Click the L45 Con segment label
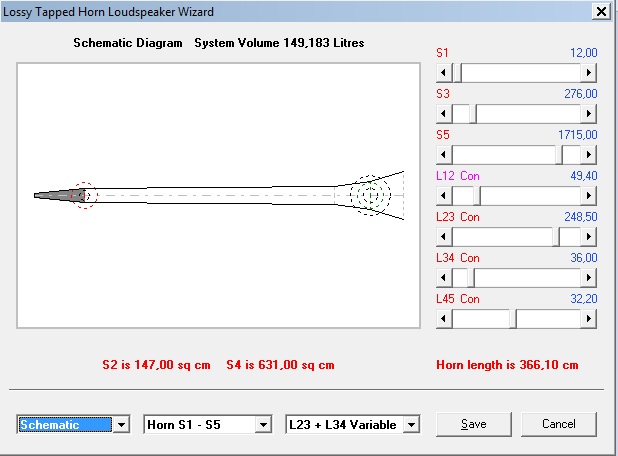618x456 pixels. tap(458, 299)
